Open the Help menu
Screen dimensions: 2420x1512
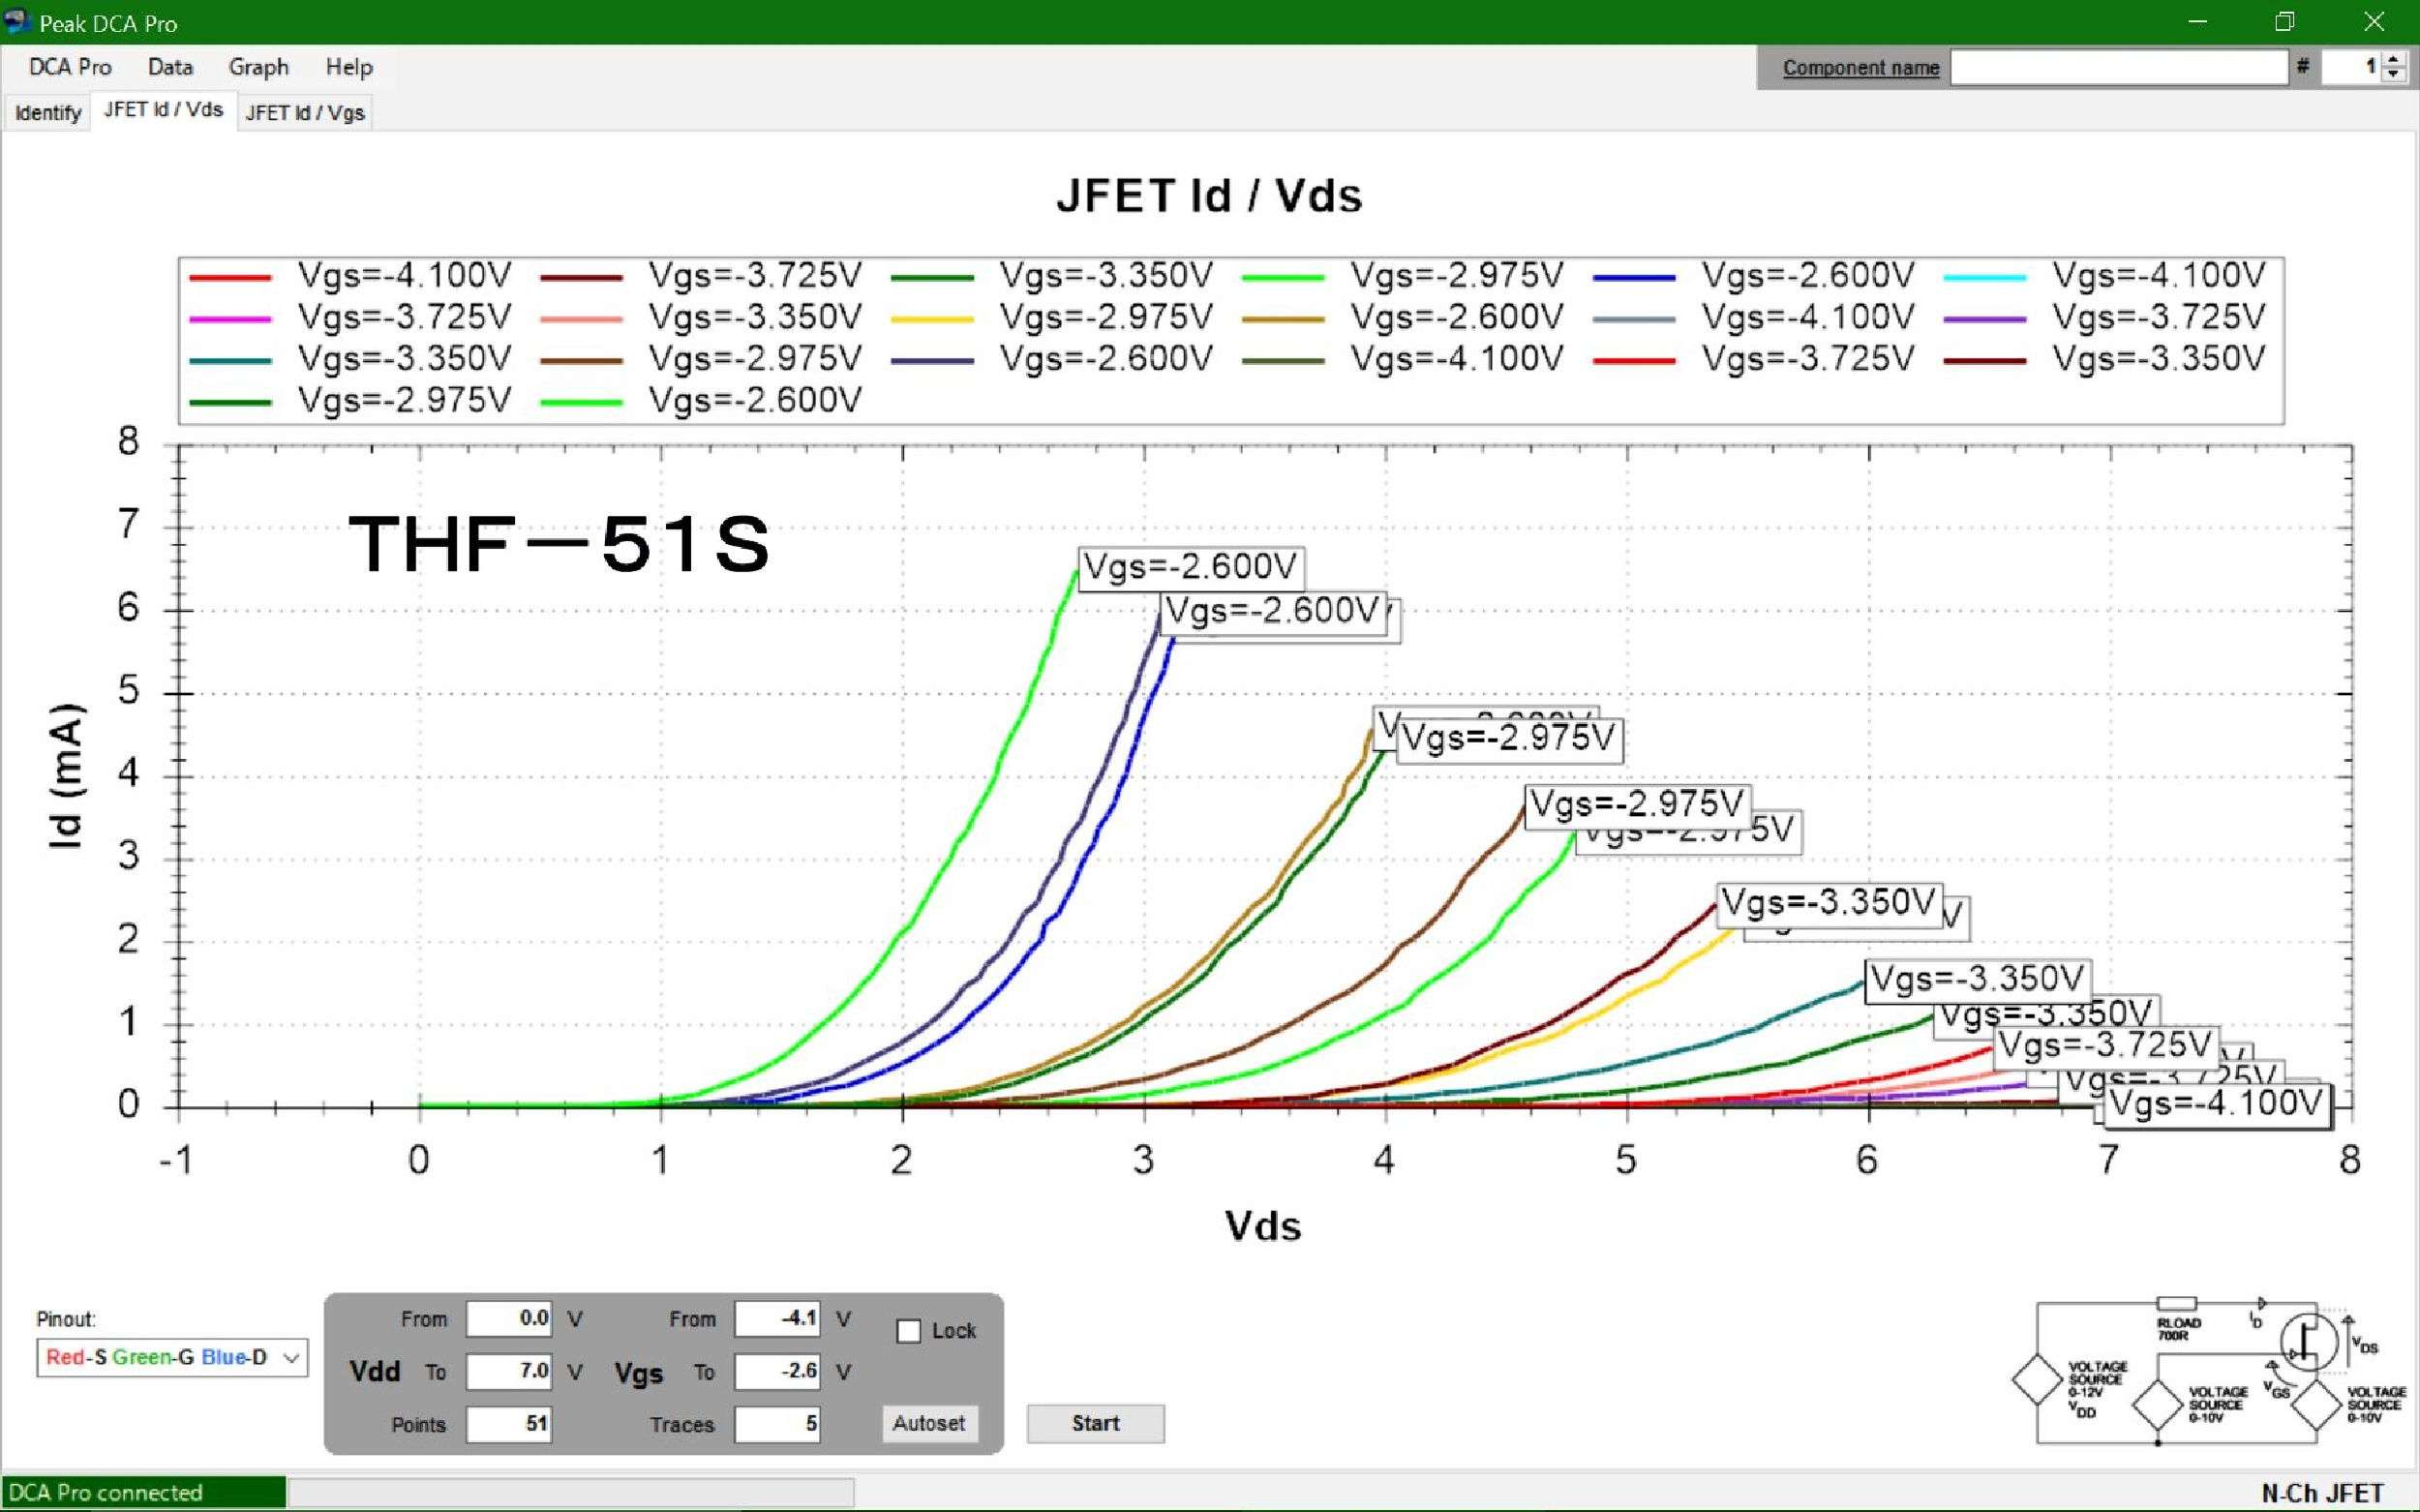[349, 67]
